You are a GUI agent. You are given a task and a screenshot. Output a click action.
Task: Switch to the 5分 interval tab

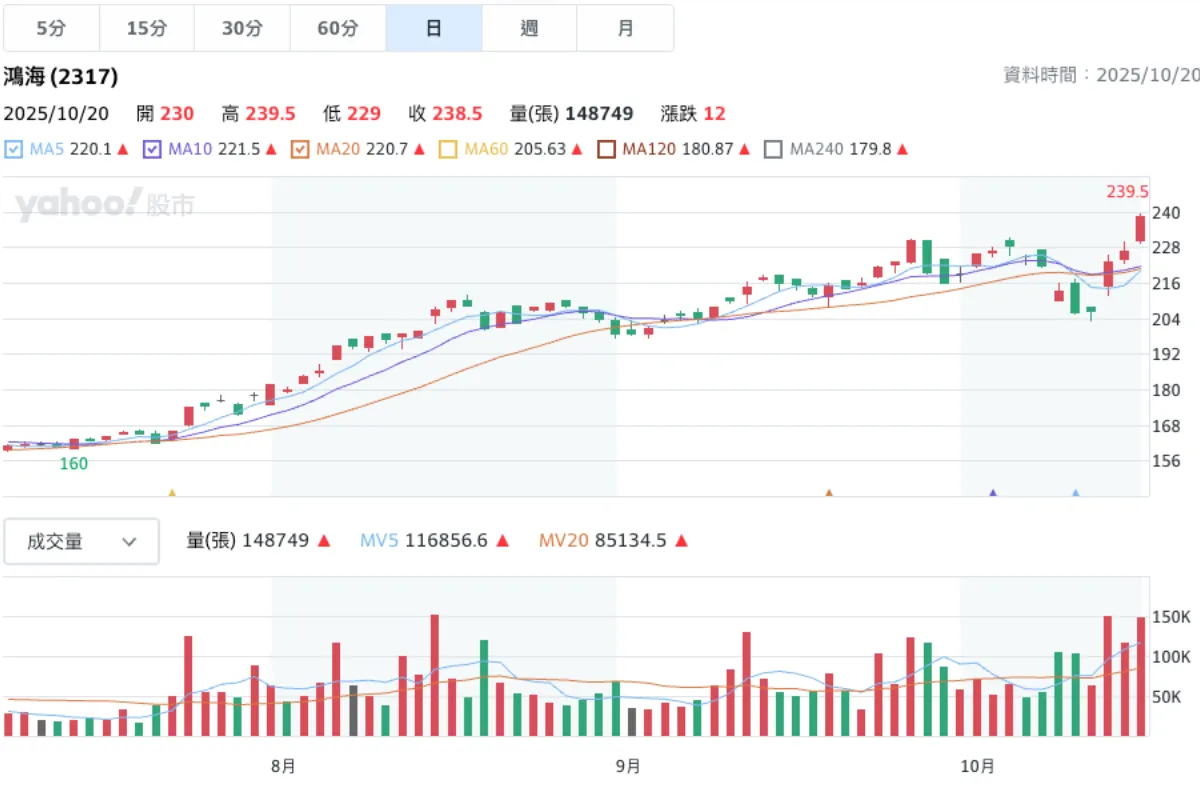[x=51, y=28]
